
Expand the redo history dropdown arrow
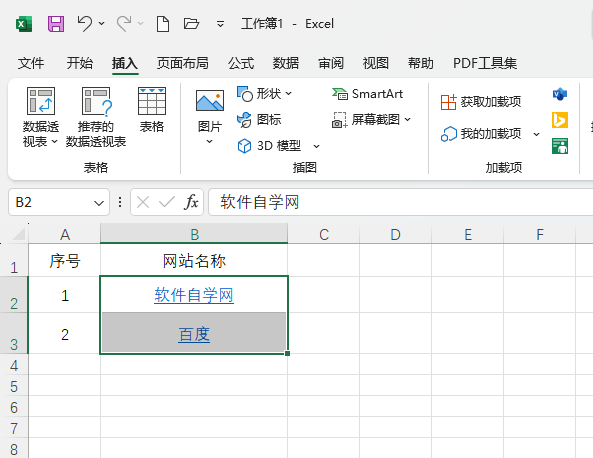(x=140, y=23)
